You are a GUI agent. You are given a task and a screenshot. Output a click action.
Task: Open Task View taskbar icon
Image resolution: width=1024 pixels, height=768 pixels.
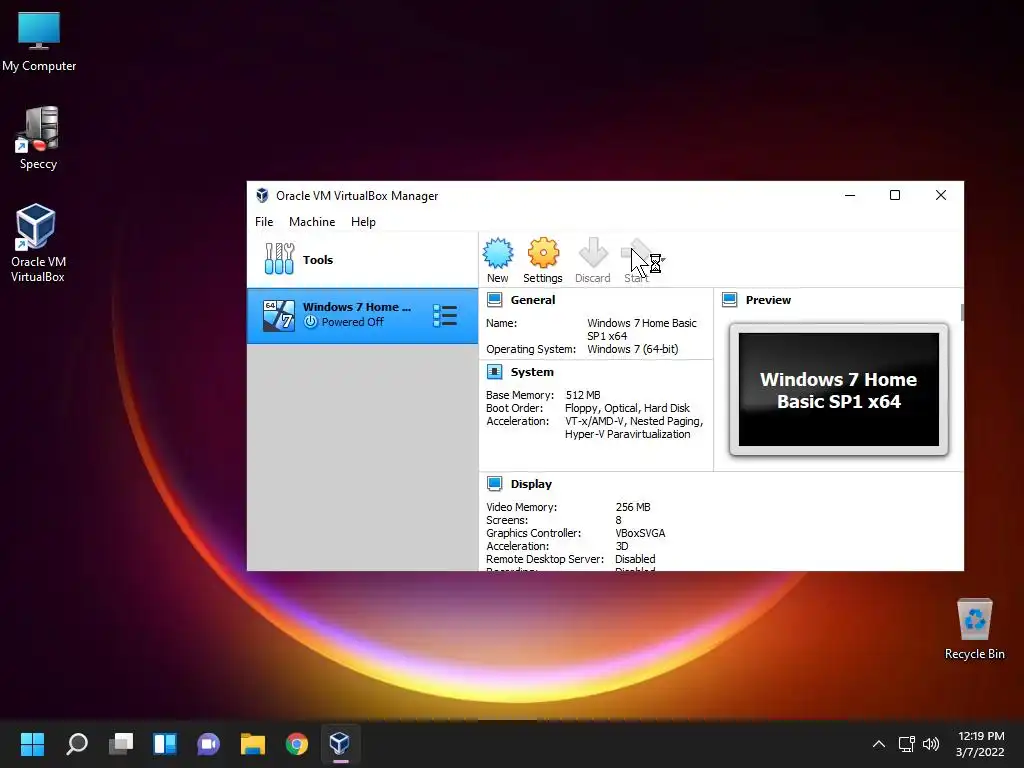tap(121, 743)
